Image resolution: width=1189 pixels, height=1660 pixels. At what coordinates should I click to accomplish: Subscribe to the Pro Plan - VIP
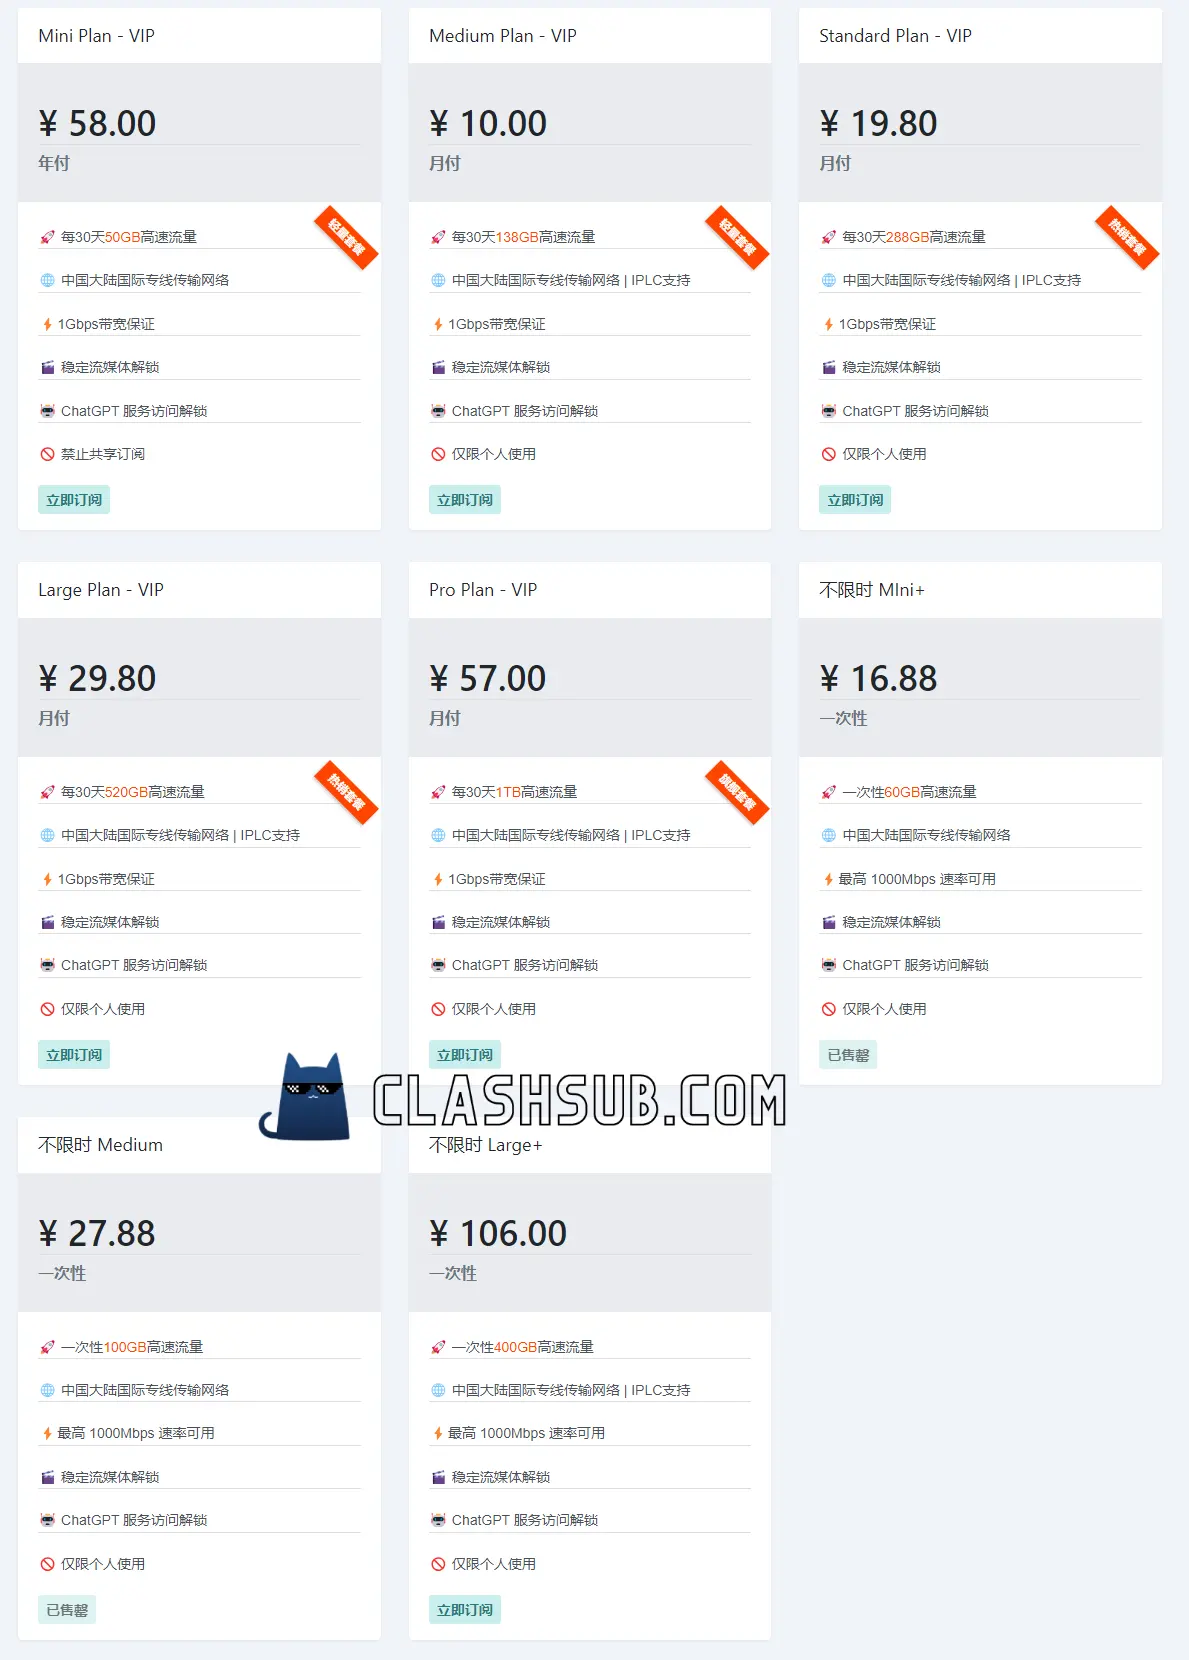[465, 1055]
